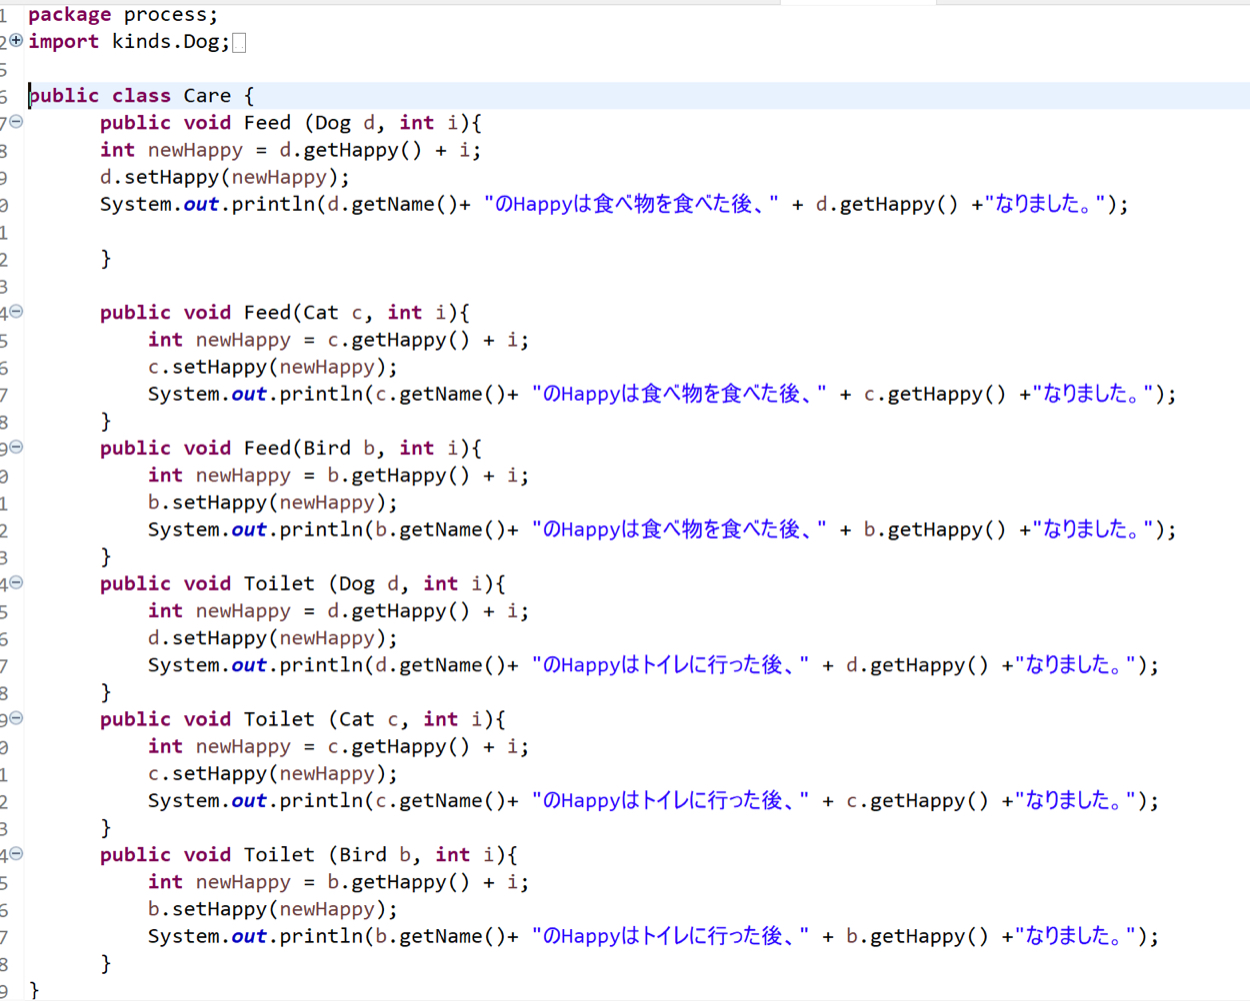Click Bird parameter type in Feed method
The width and height of the screenshot is (1250, 1001).
click(327, 448)
